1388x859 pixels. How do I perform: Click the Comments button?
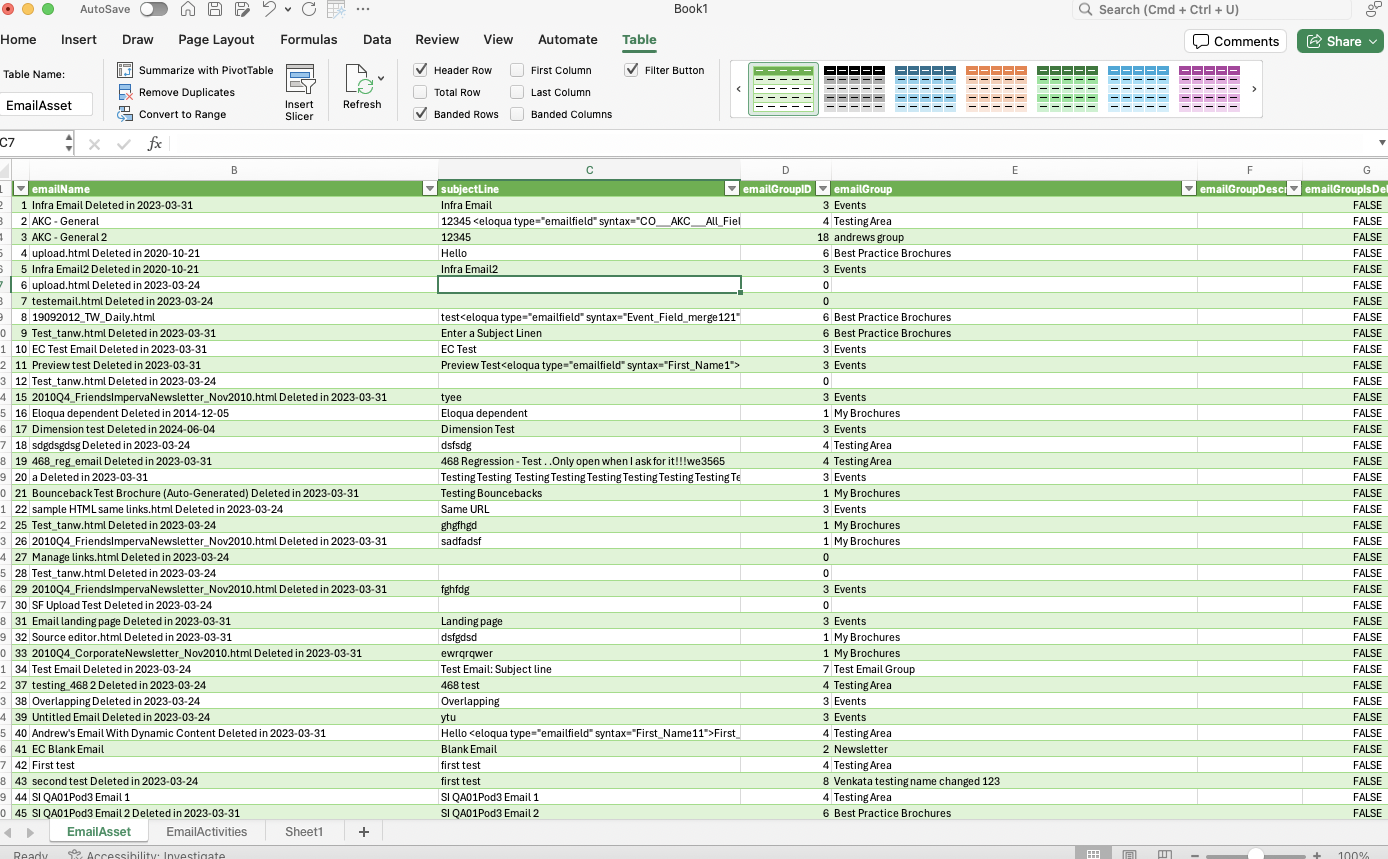(x=1236, y=41)
